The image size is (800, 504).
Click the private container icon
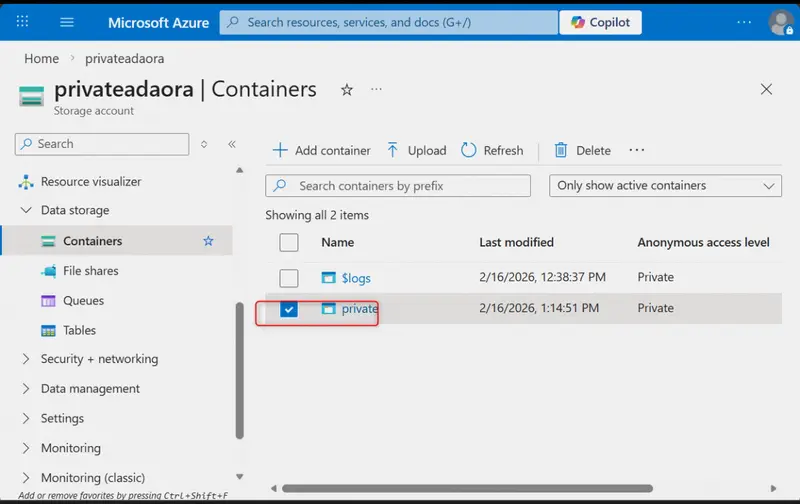click(x=329, y=309)
